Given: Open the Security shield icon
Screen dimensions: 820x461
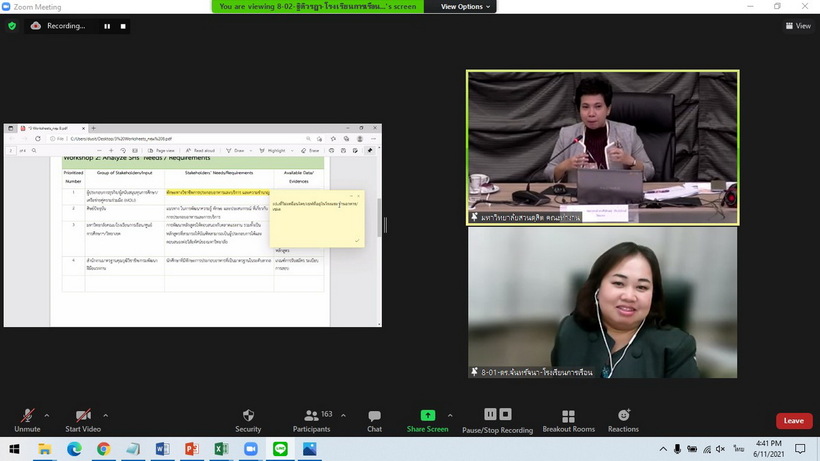Looking at the screenshot, I should point(248,416).
